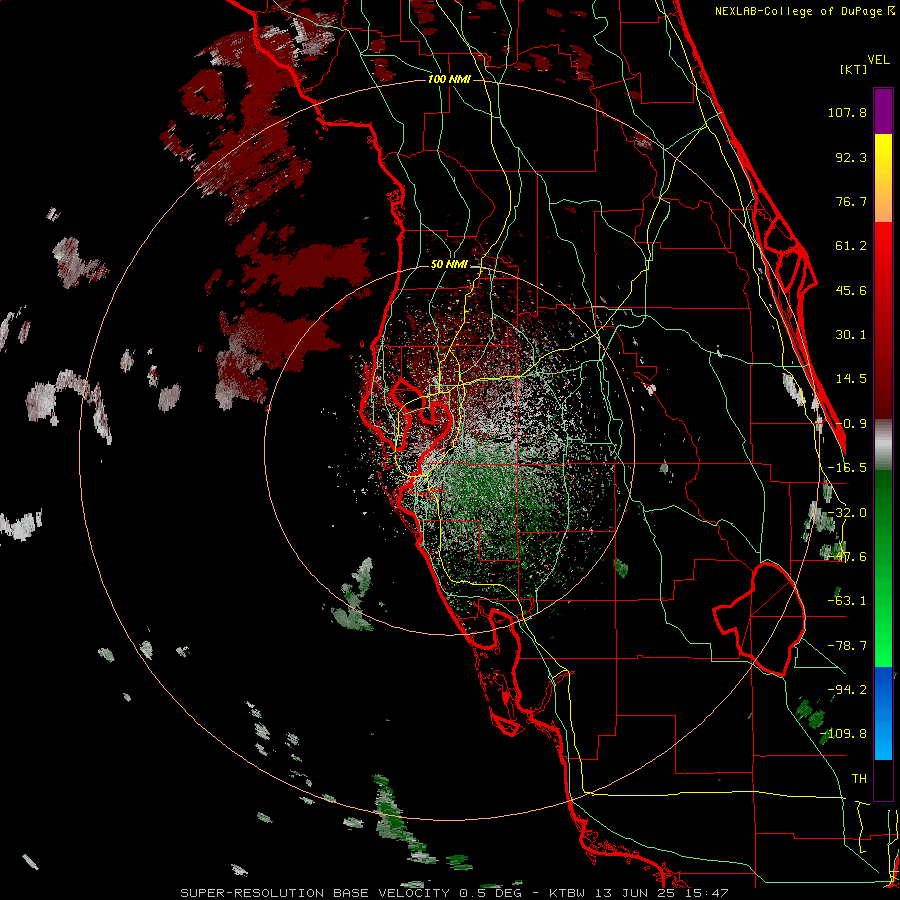Click the -16.5 velocity scale value
Viewport: 900px width, 900px height.
pyautogui.click(x=847, y=468)
